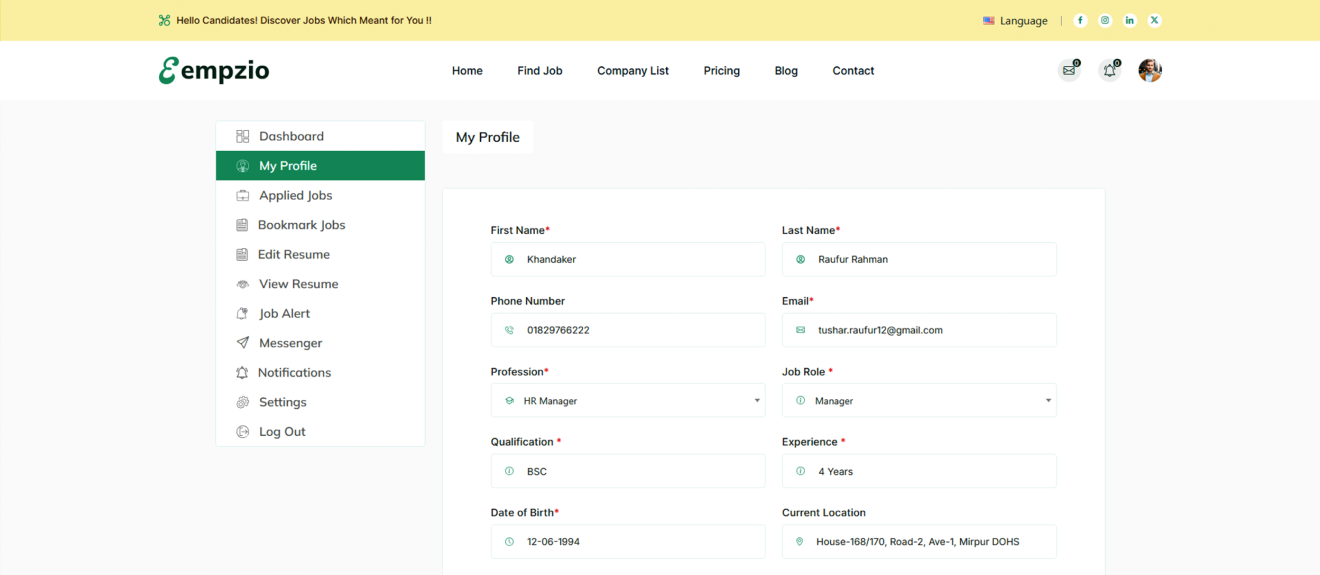This screenshot has width=1320, height=575.
Task: Click the clock icon in Date of Birth
Action: pyautogui.click(x=509, y=542)
